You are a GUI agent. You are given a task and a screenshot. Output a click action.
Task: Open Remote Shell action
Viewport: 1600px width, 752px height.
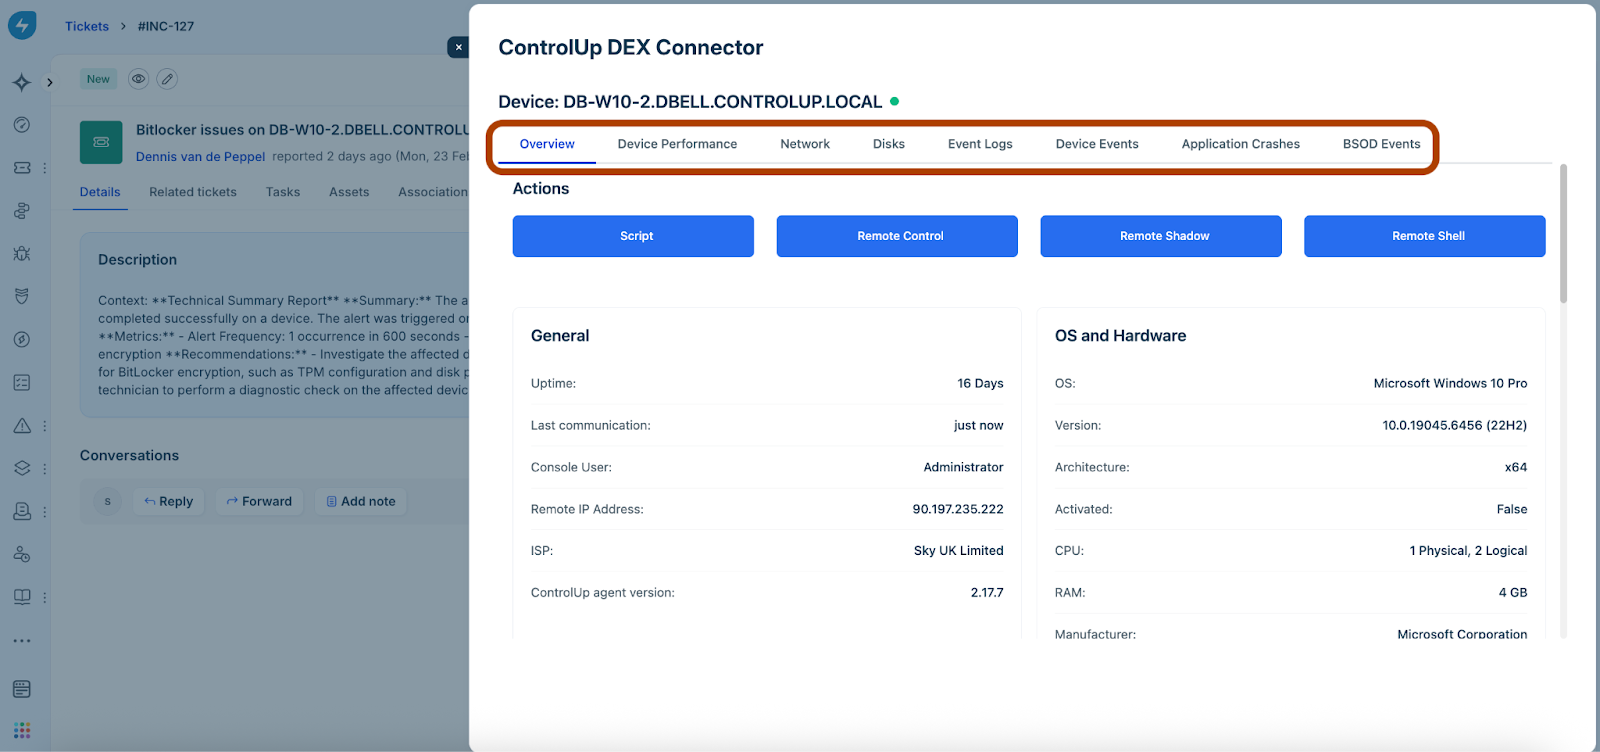[1425, 236]
